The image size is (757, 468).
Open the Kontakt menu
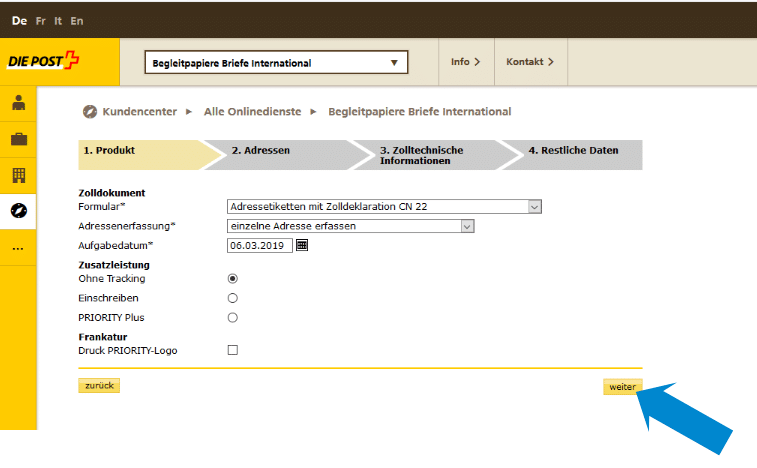529,62
